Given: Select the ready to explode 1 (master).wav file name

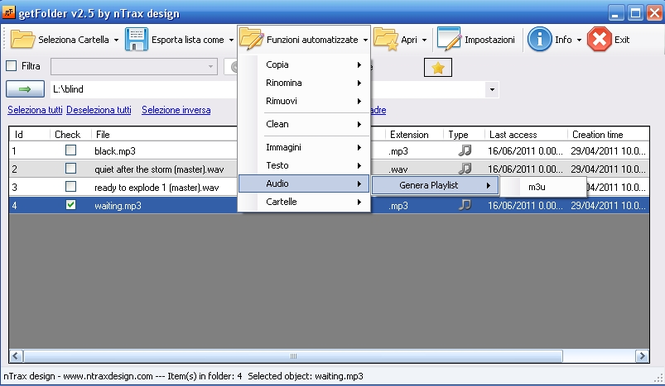Looking at the screenshot, I should point(156,187).
